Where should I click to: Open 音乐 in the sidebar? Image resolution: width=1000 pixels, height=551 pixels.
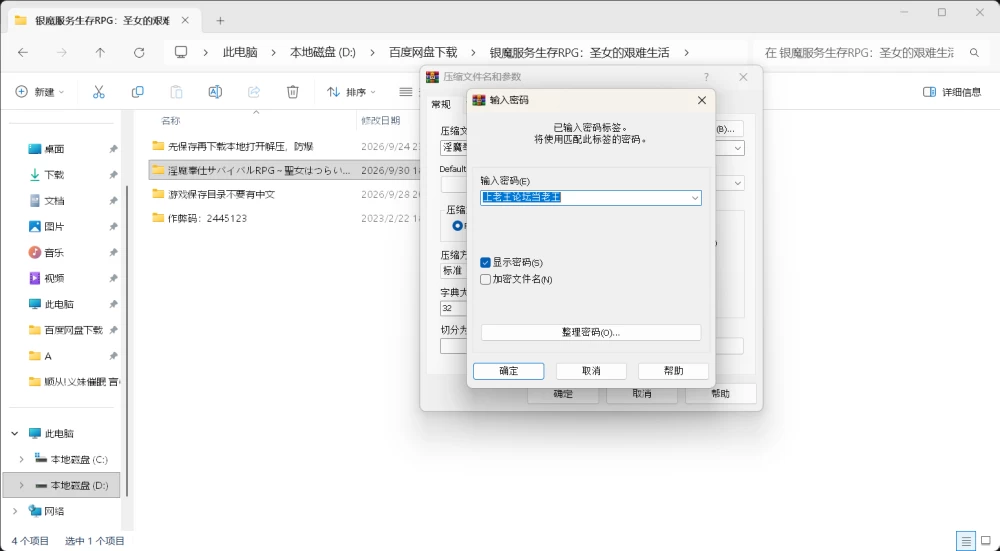click(x=54, y=253)
